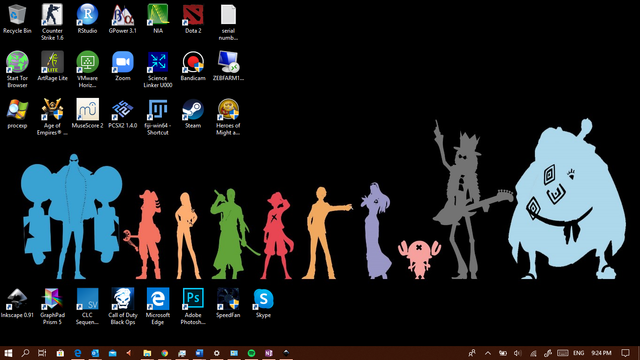Switch to OneNote on the taskbar
Screen dimensions: 640x360
[269, 353]
